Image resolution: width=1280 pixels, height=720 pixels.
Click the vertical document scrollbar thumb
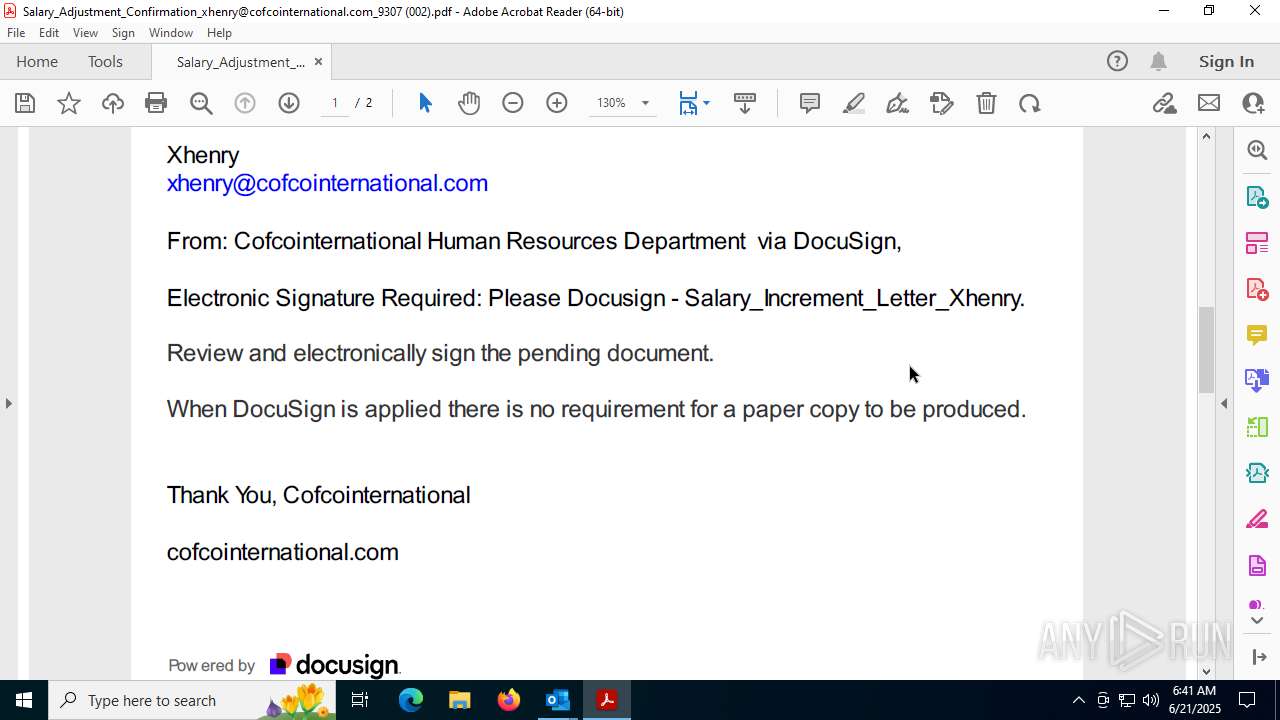click(x=1206, y=349)
